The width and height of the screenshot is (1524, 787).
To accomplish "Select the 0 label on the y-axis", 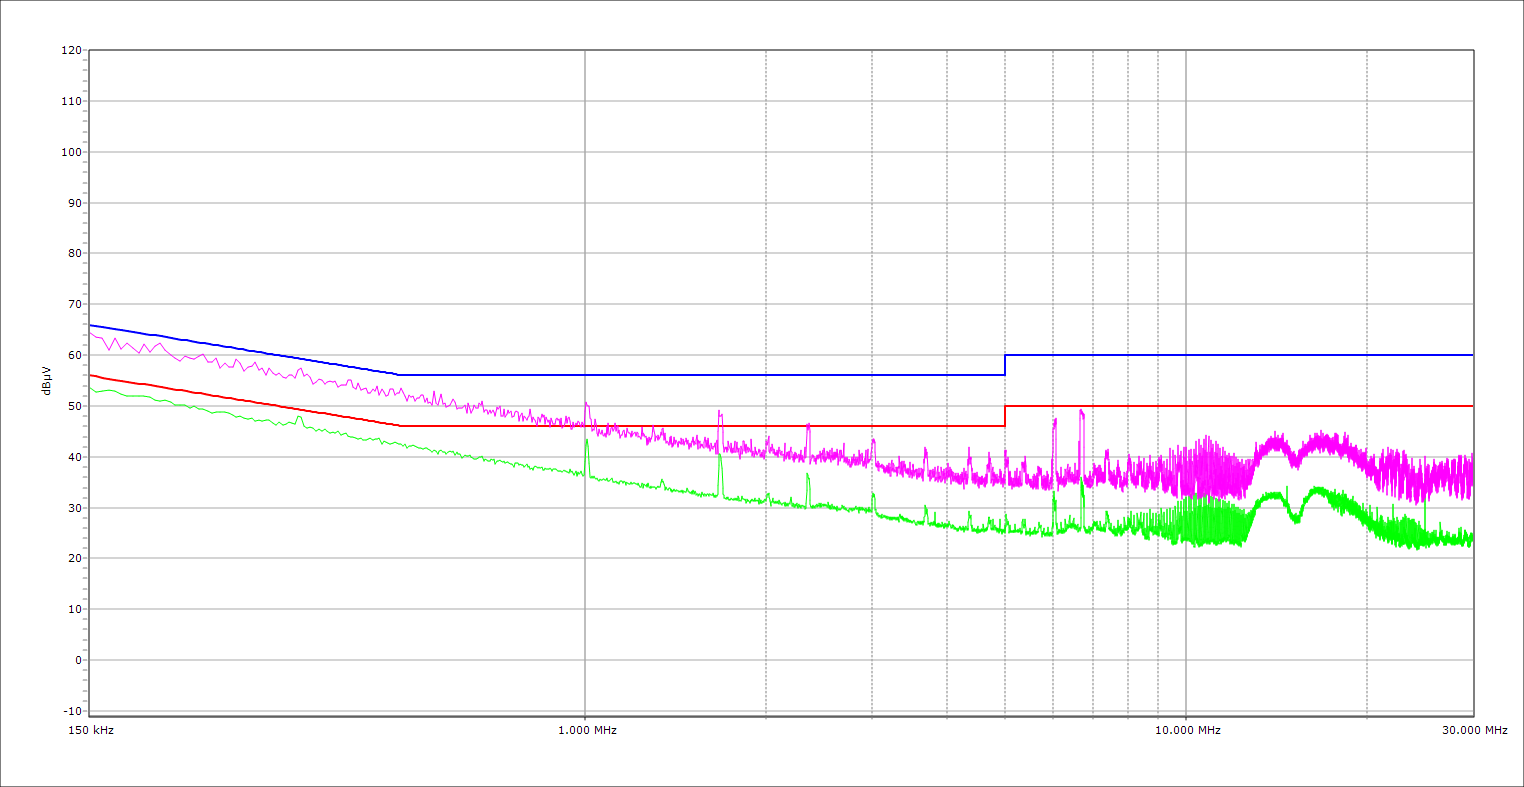I will (x=77, y=660).
